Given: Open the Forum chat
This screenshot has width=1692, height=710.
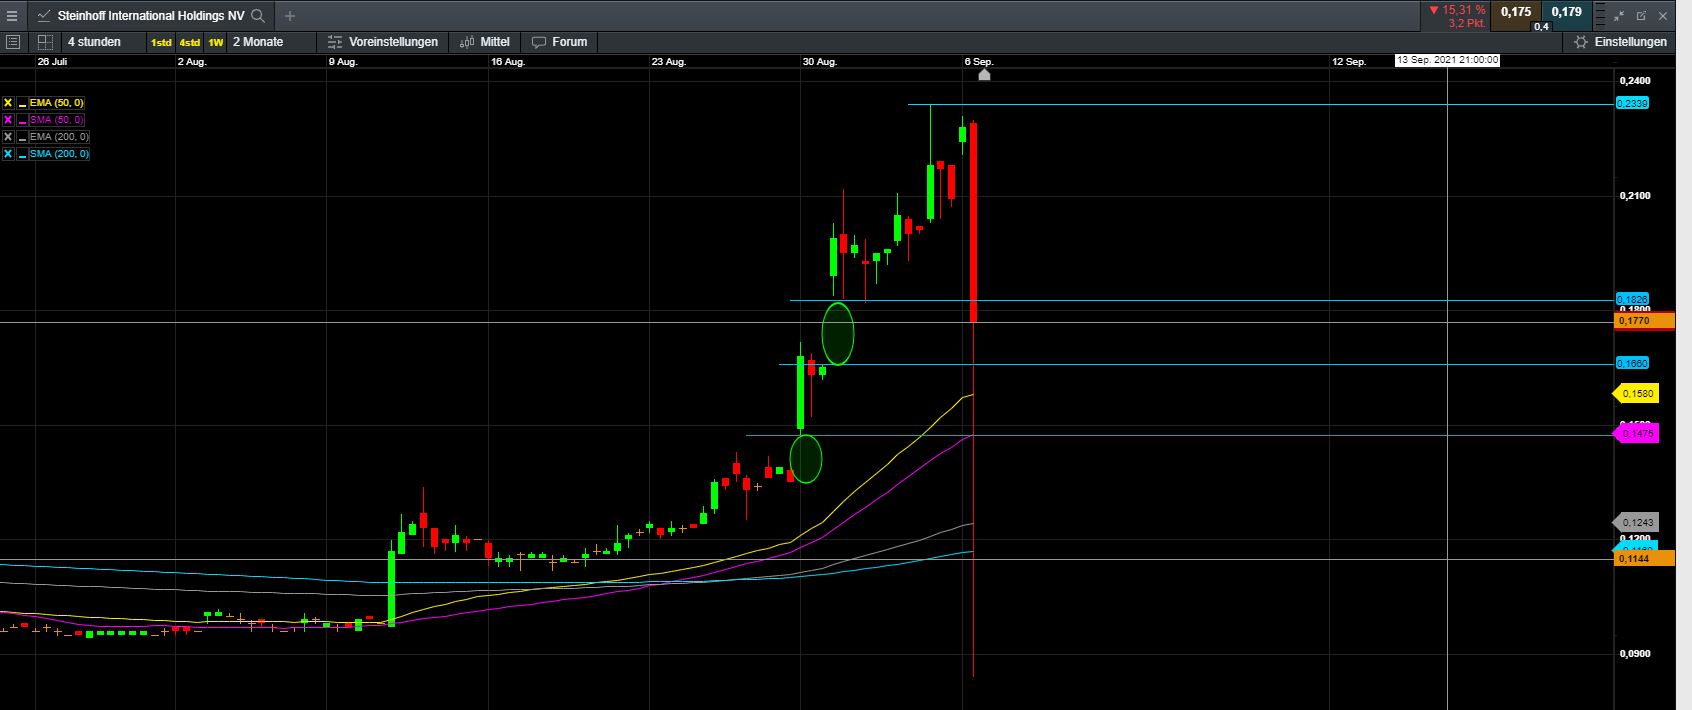Looking at the screenshot, I should click(x=560, y=42).
